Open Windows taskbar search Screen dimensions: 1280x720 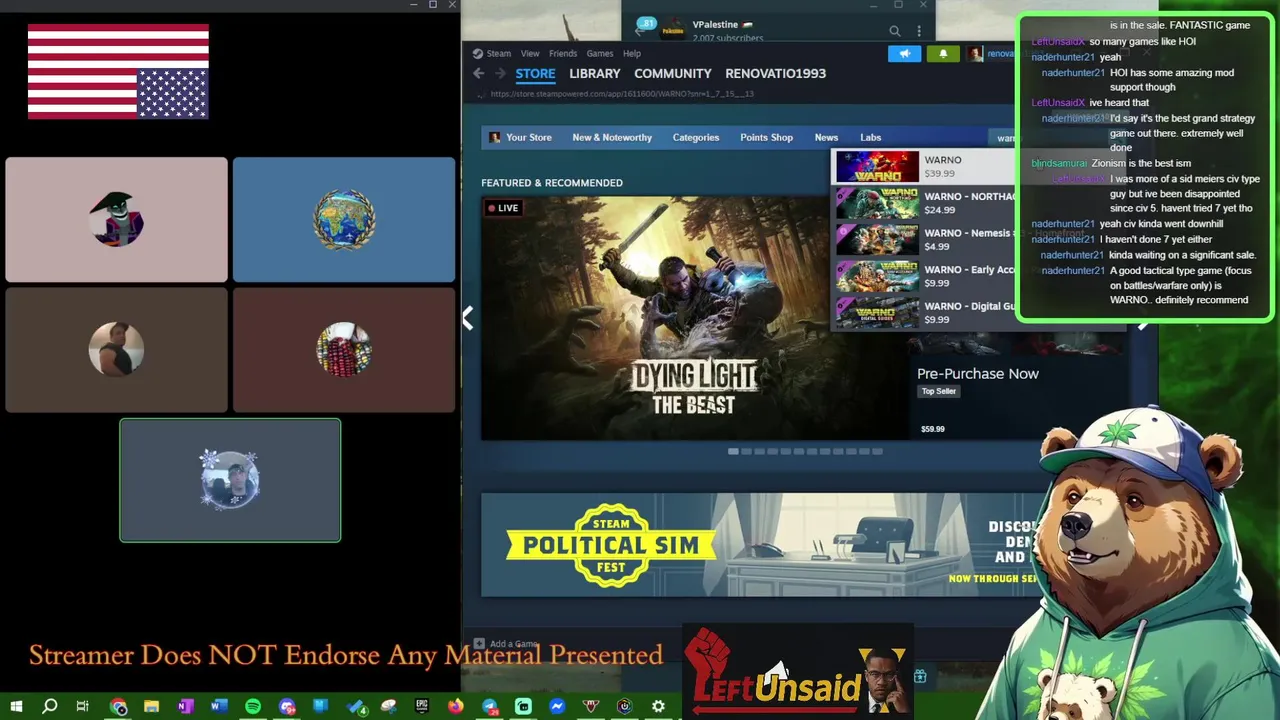tap(50, 706)
